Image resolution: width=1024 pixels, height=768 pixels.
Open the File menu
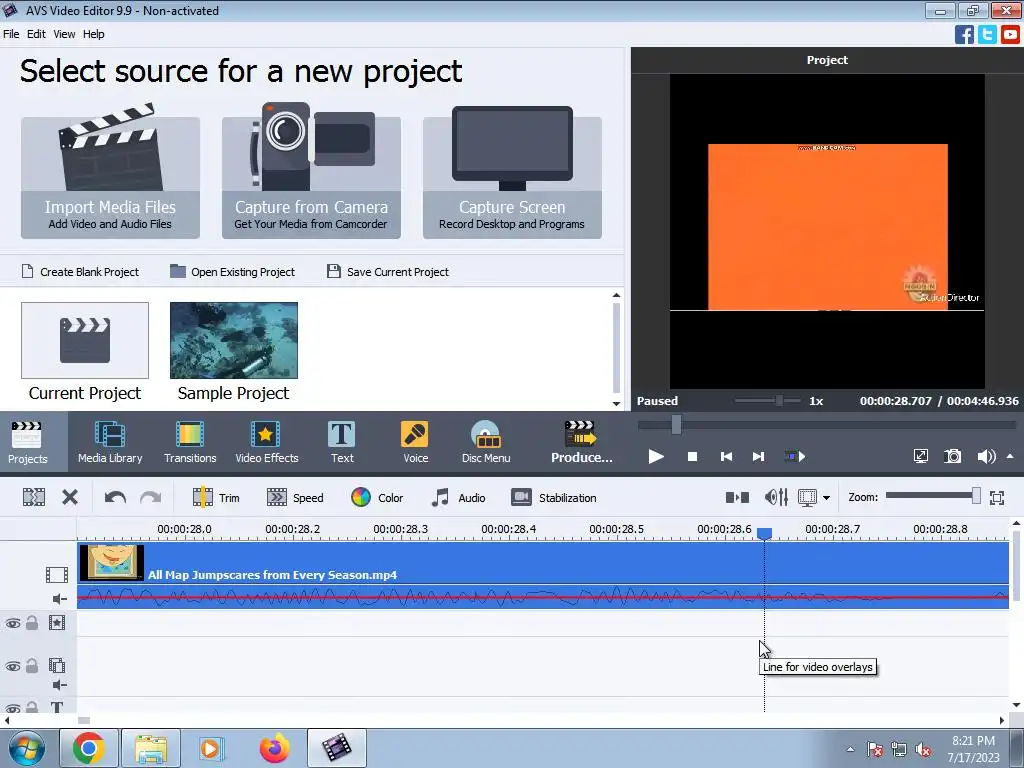tap(11, 34)
